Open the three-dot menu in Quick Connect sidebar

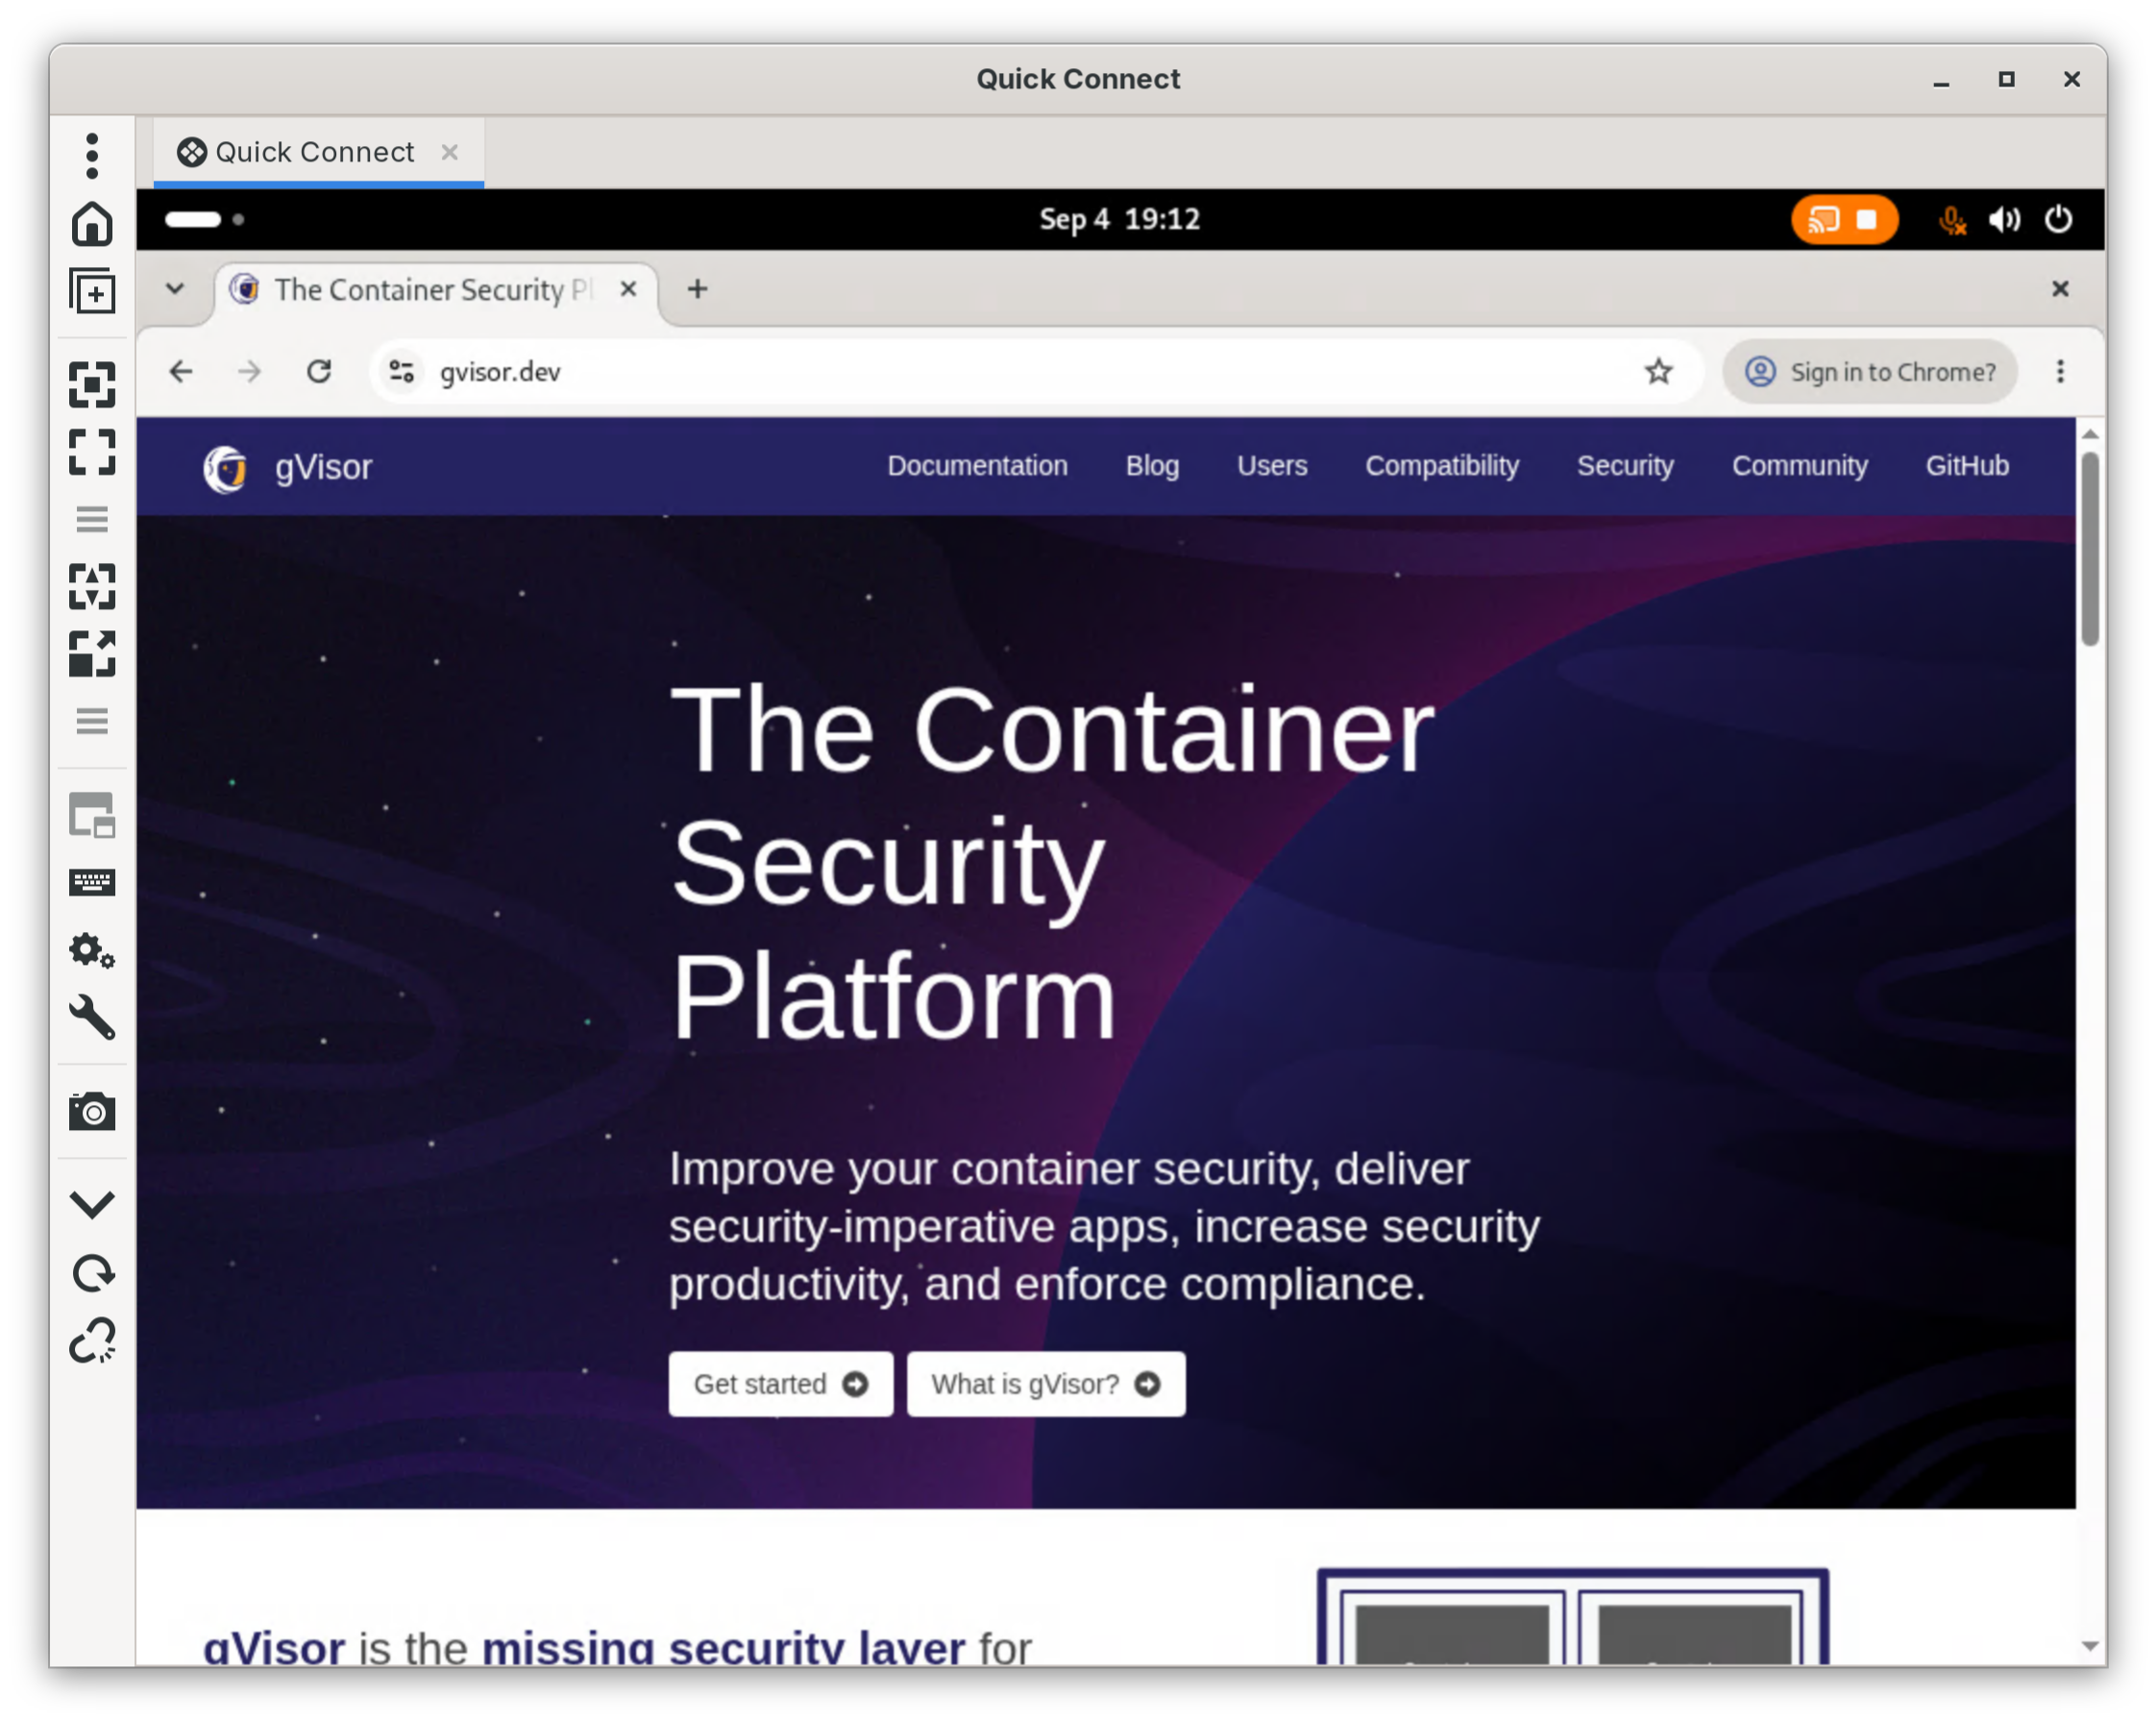coord(92,156)
